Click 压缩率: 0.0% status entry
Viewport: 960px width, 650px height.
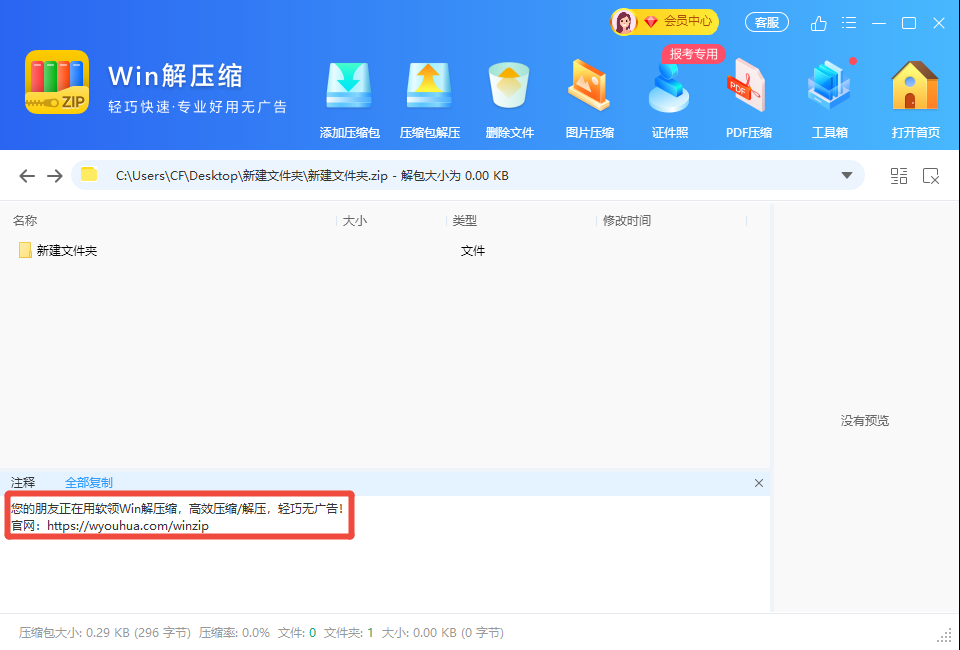(234, 633)
